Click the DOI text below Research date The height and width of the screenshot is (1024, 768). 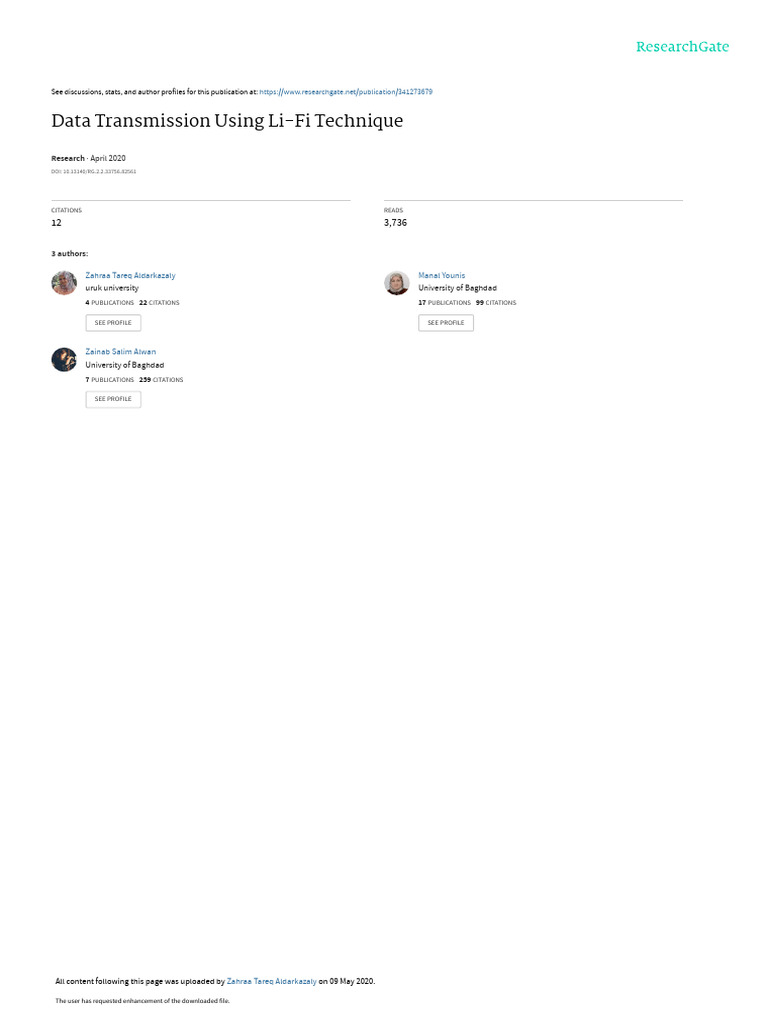tap(93, 172)
